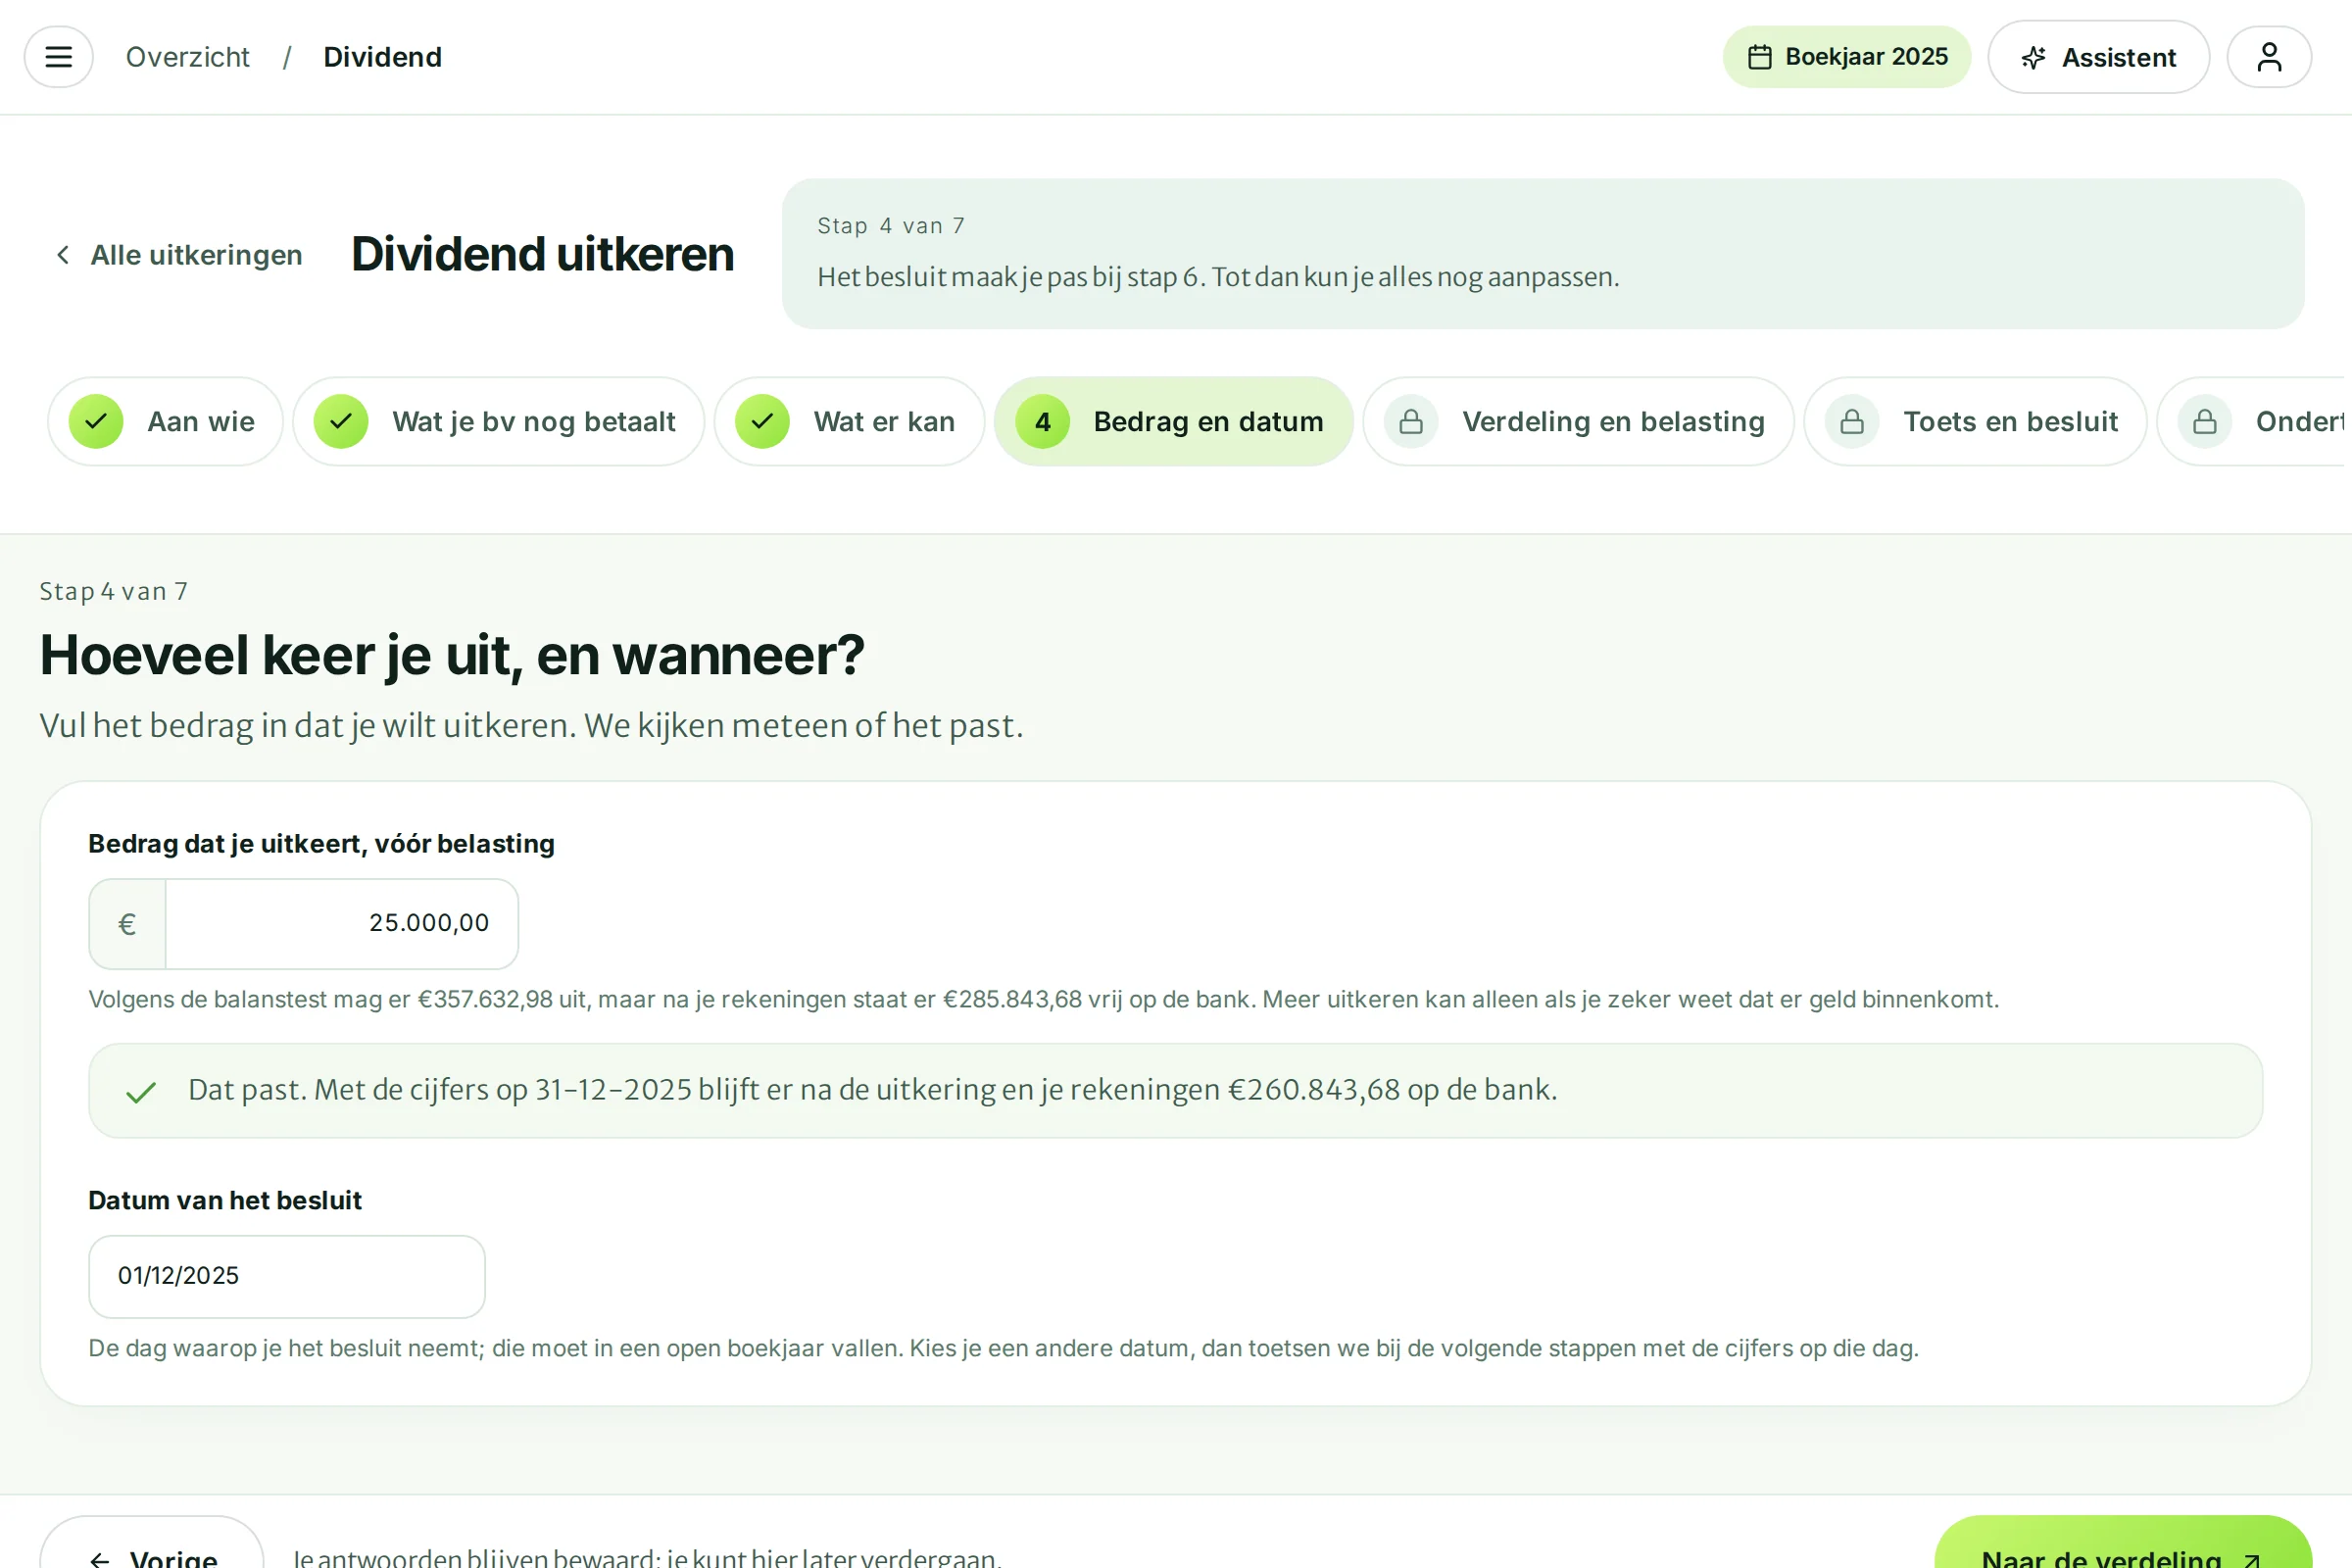Open the user profile icon
This screenshot has width=2352, height=1568.
[2268, 57]
